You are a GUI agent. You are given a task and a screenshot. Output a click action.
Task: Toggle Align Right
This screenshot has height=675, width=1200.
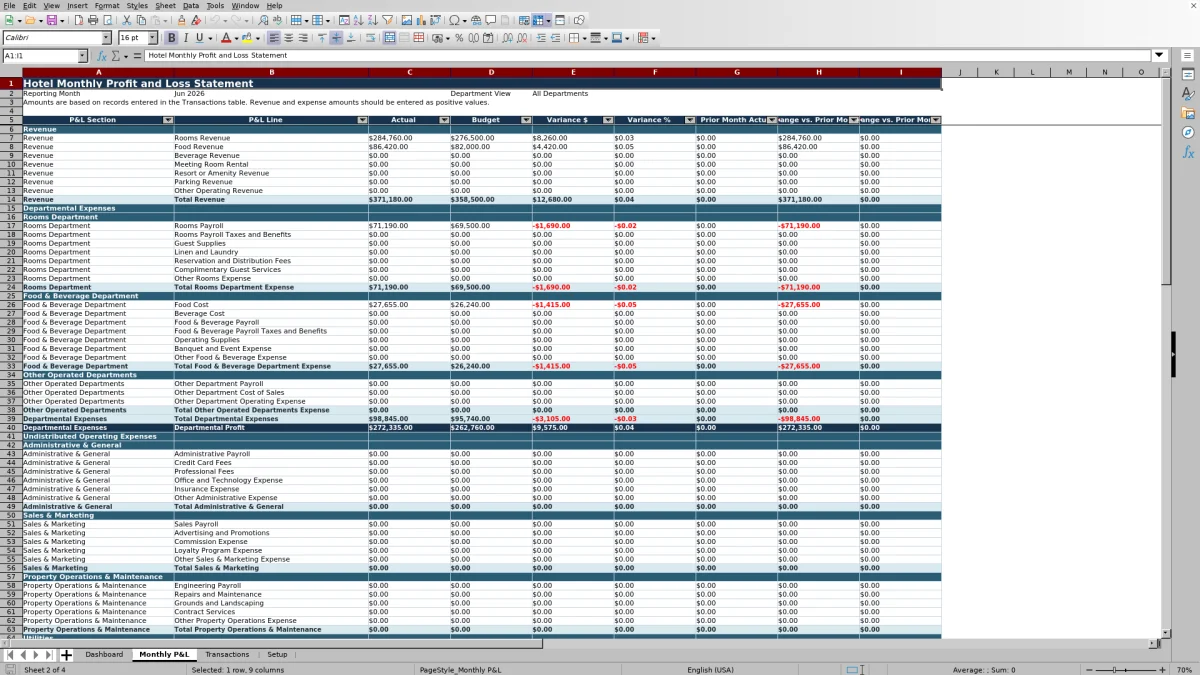[x=302, y=38]
